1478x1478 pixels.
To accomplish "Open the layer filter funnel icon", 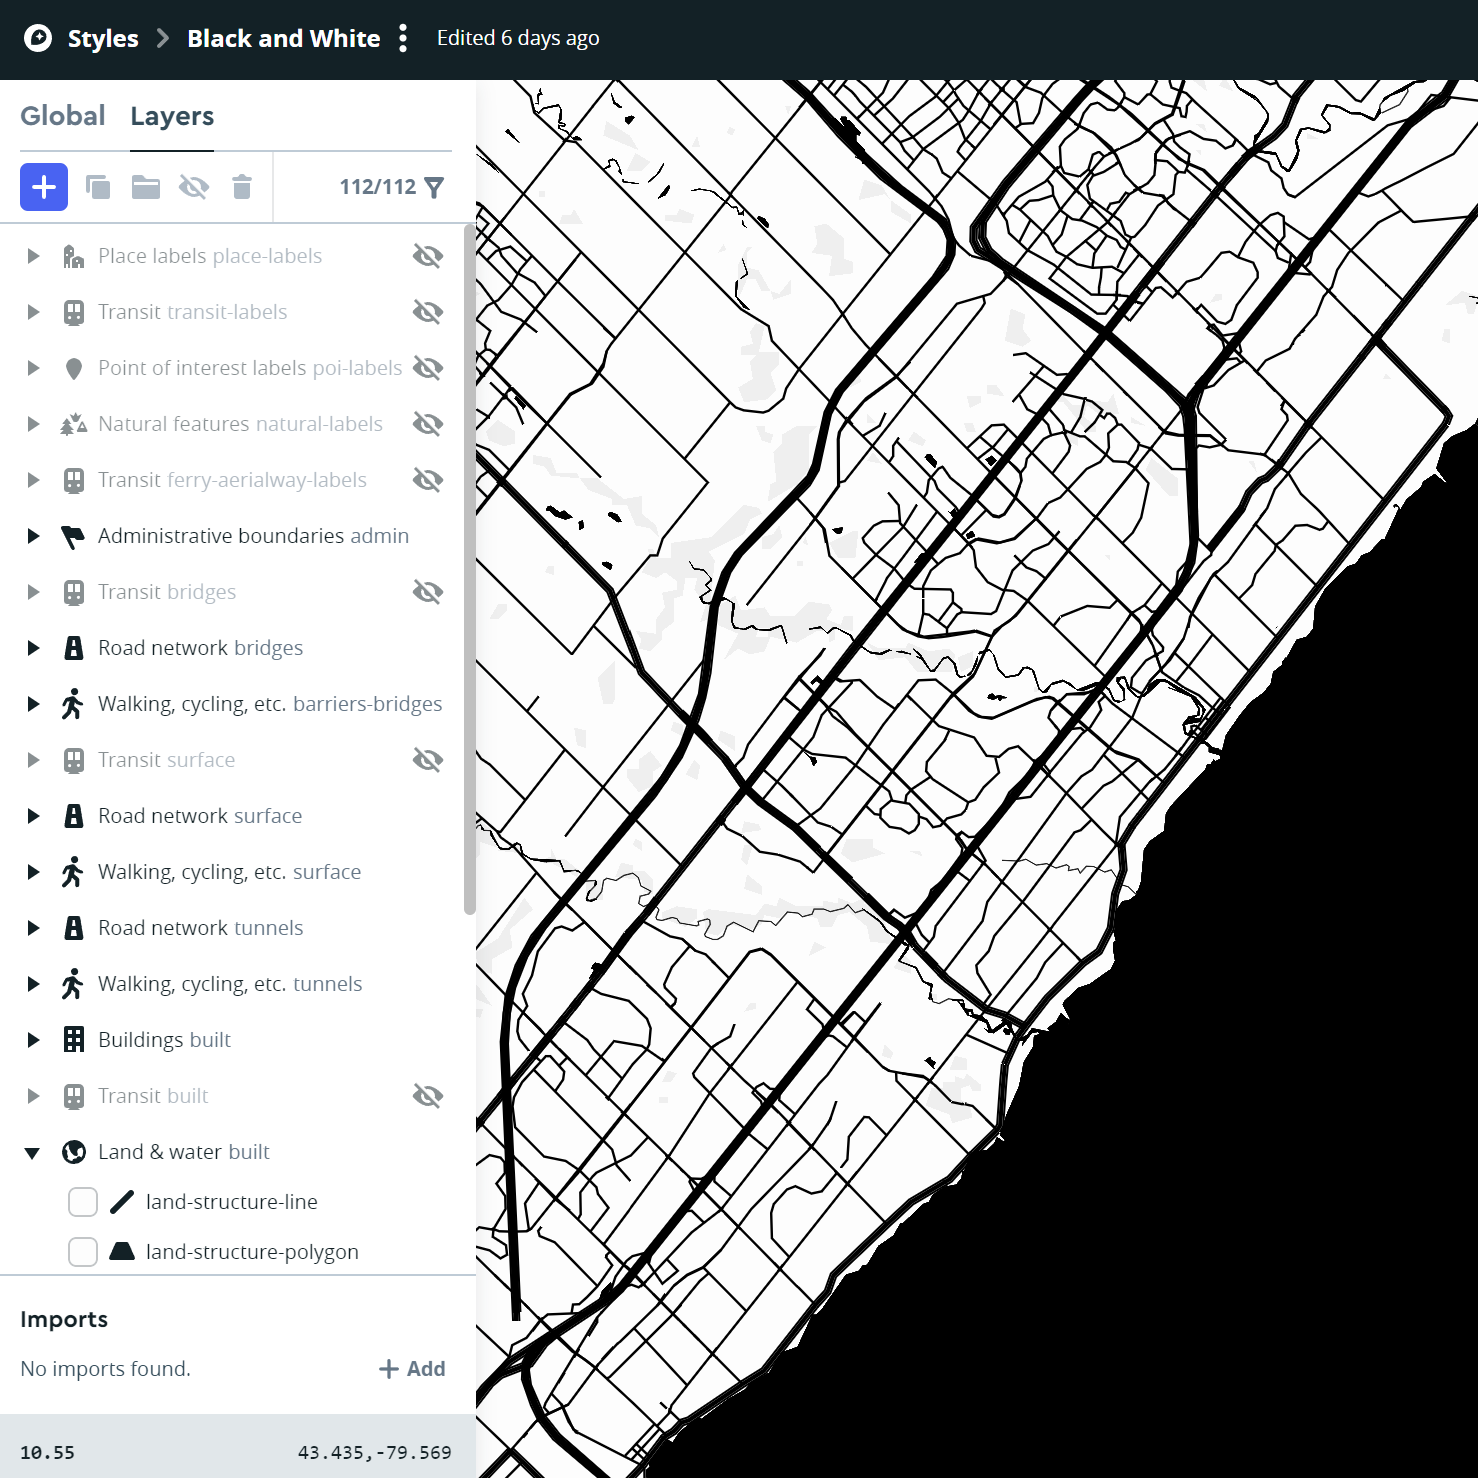I will pos(434,187).
